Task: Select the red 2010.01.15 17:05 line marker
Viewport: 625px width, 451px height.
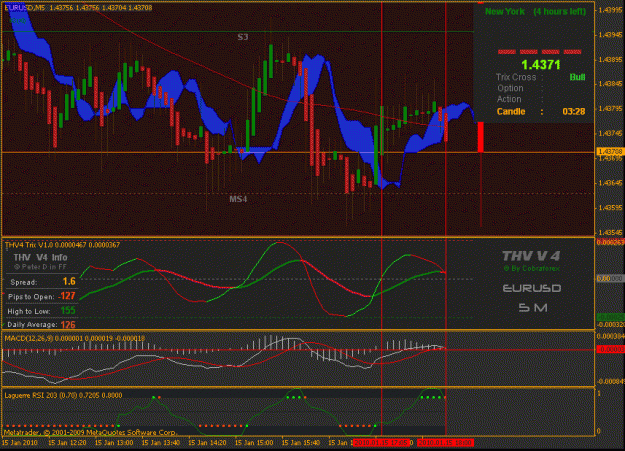Action: tap(381, 443)
